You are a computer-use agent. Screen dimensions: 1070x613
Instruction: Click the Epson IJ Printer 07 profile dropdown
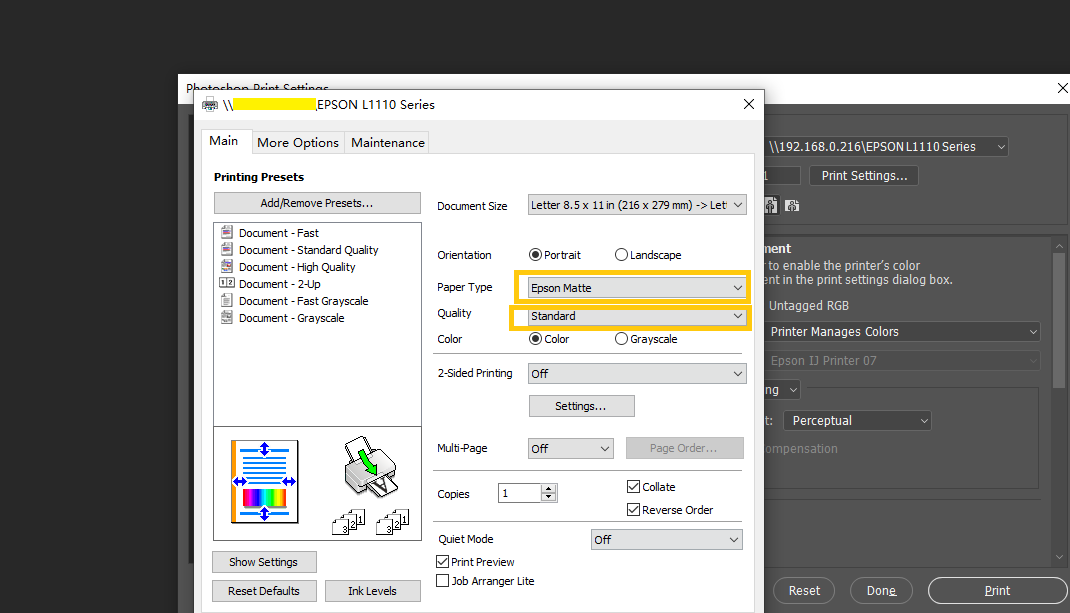click(901, 360)
